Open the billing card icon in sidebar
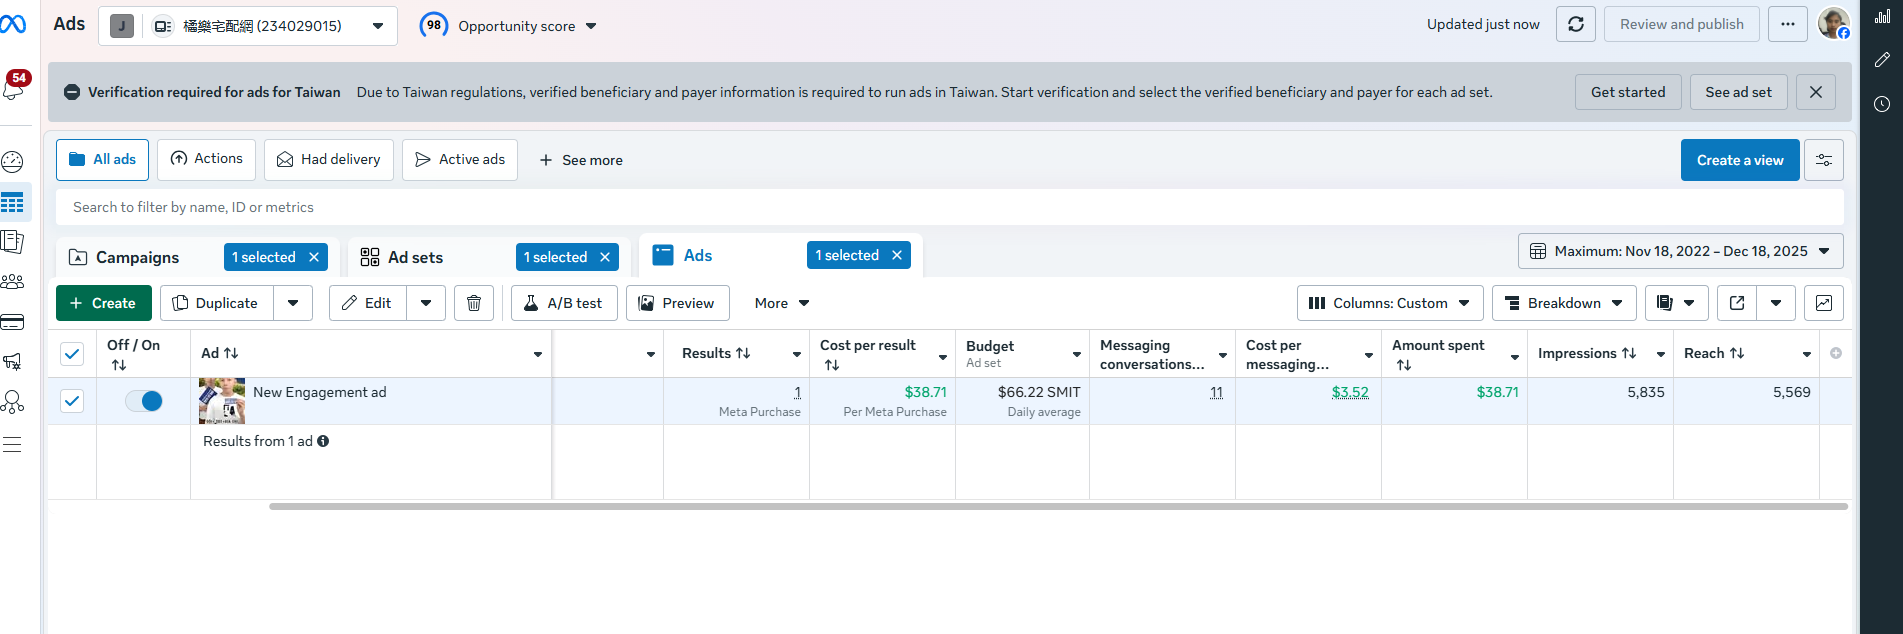 click(13, 322)
